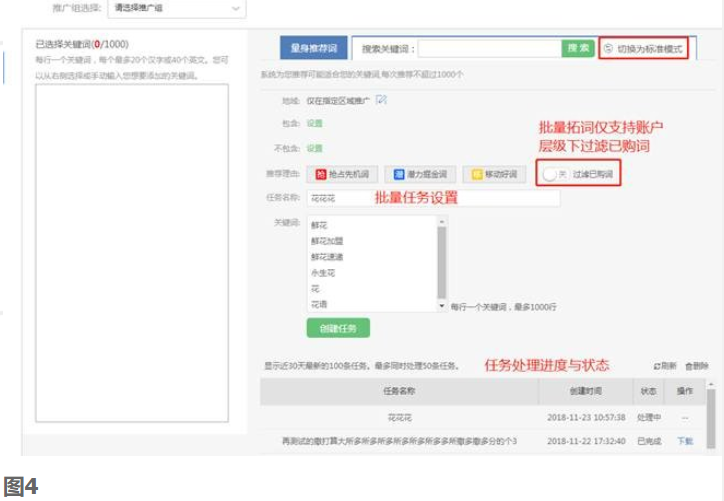Click the 处理中 status cell
Screen dimensions: 724x501
coord(649,417)
